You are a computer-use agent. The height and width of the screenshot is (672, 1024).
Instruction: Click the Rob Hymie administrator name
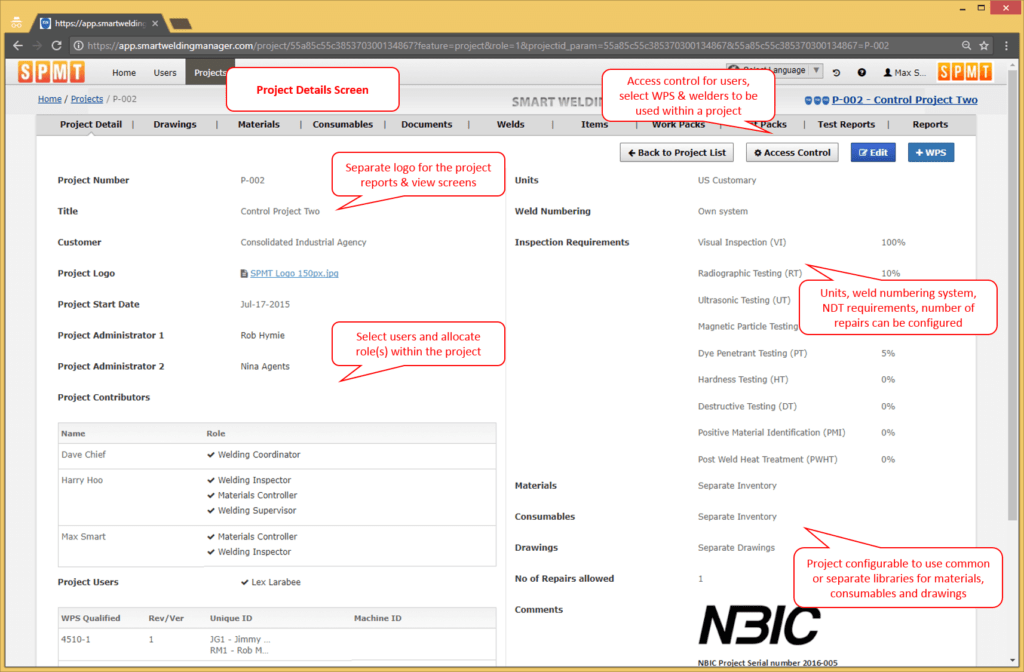pyautogui.click(x=262, y=335)
